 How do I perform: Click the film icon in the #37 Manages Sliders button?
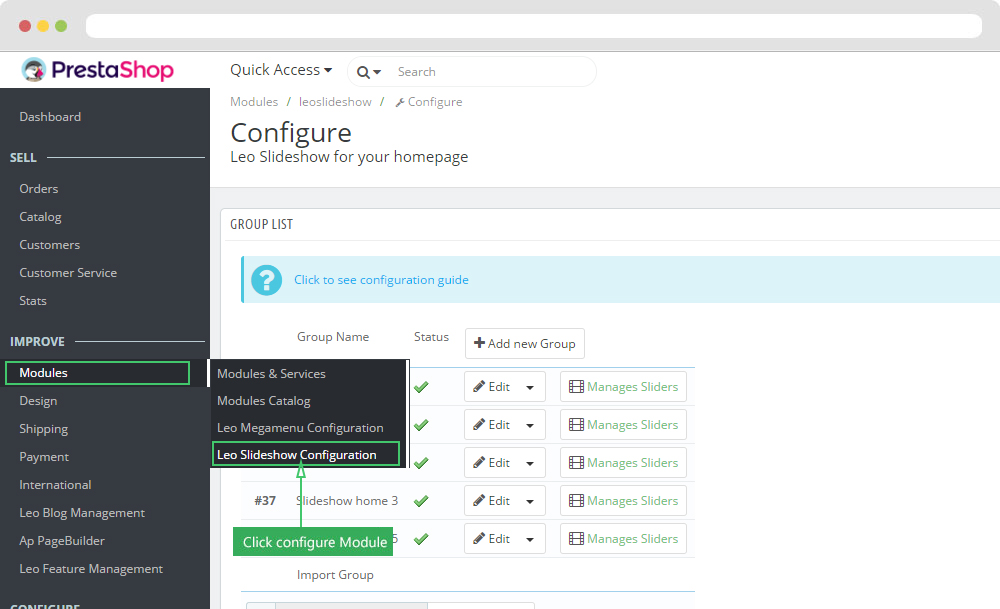[x=576, y=501]
